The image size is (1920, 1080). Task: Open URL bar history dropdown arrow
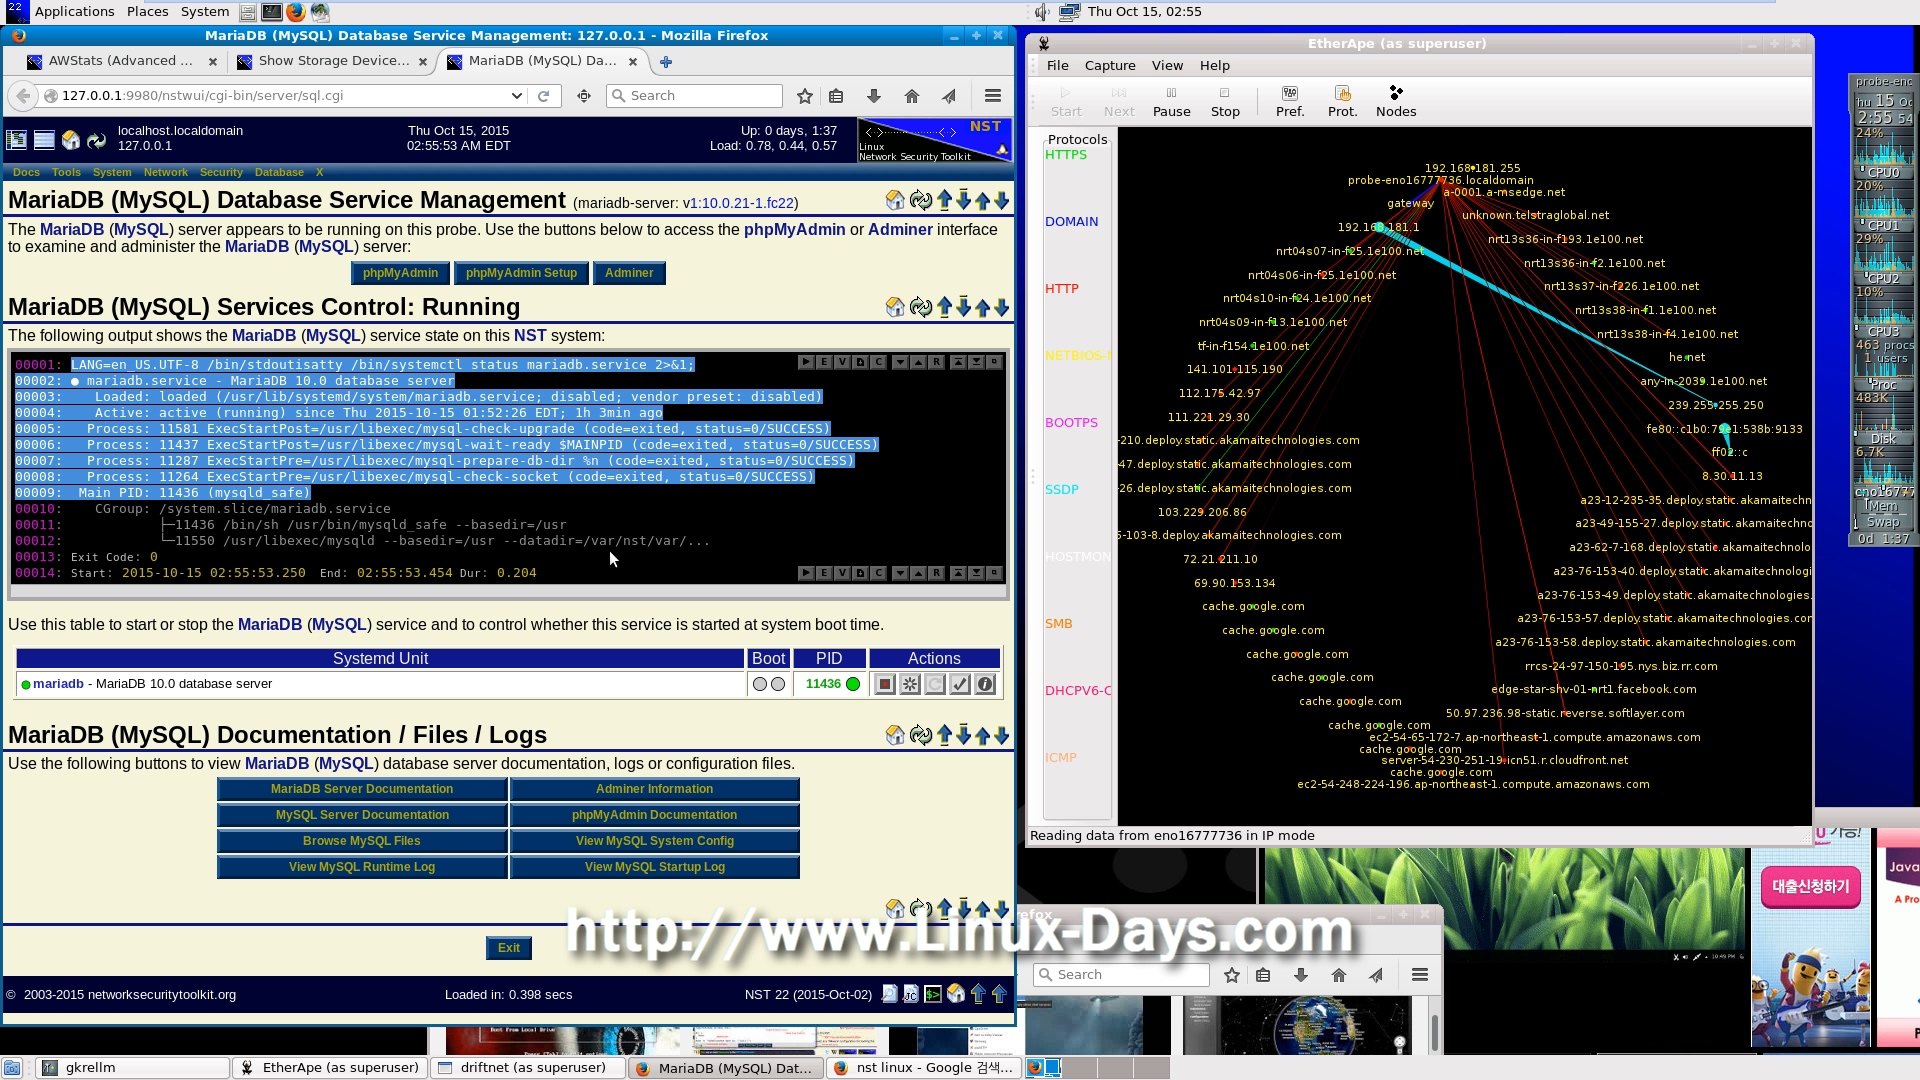517,96
